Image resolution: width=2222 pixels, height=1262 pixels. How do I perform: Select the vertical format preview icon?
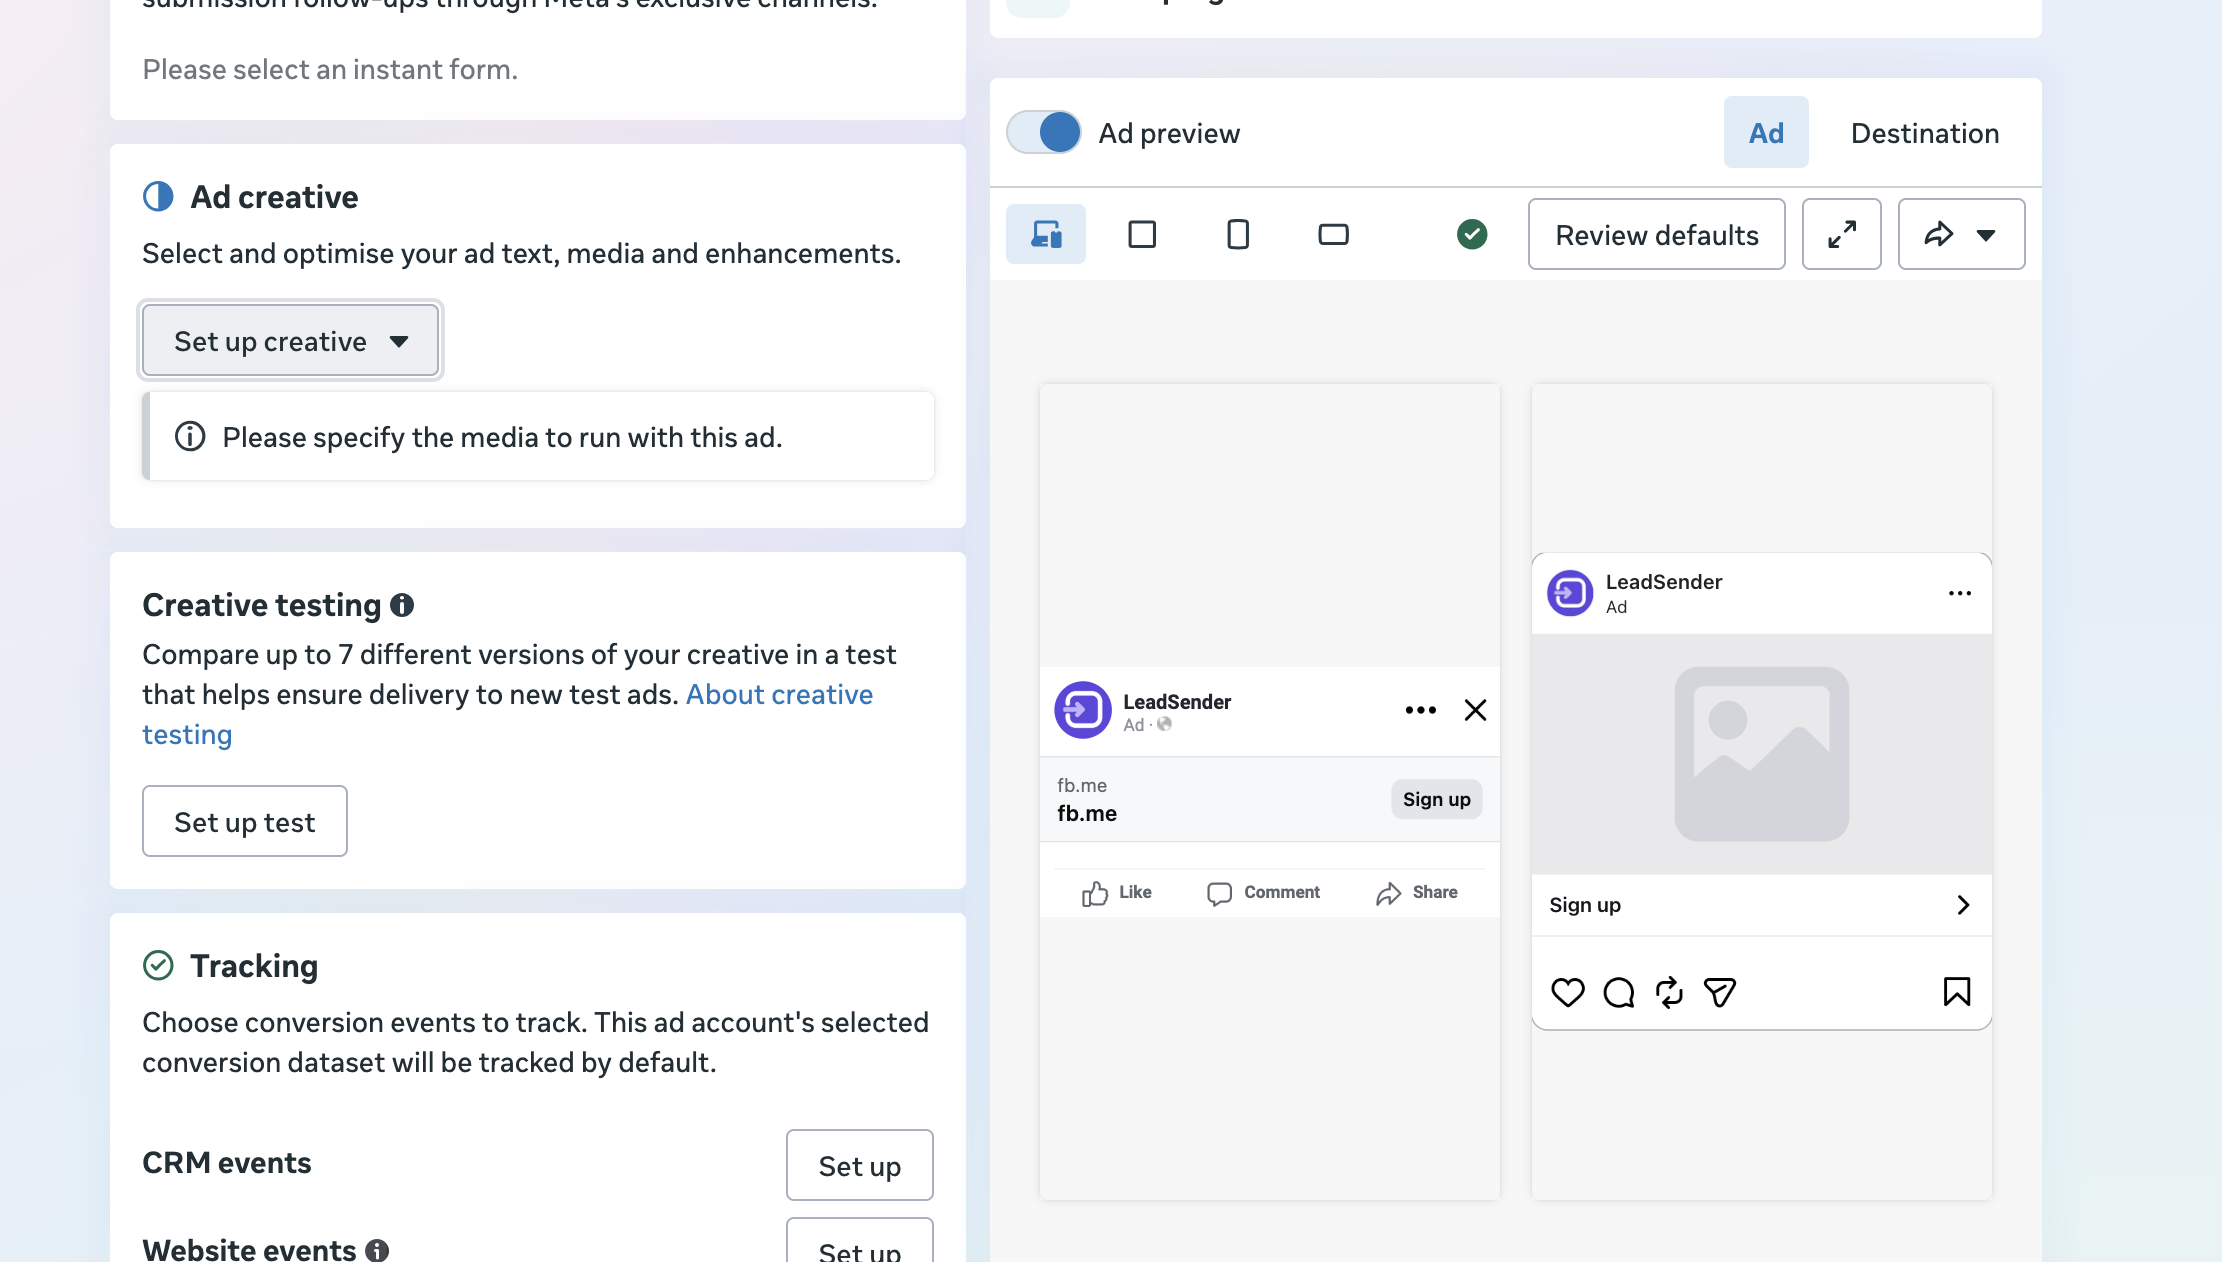[1238, 234]
